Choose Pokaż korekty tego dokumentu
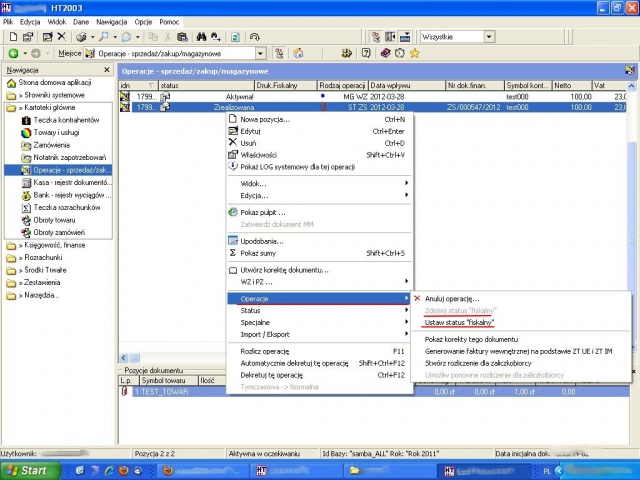 coord(521,340)
